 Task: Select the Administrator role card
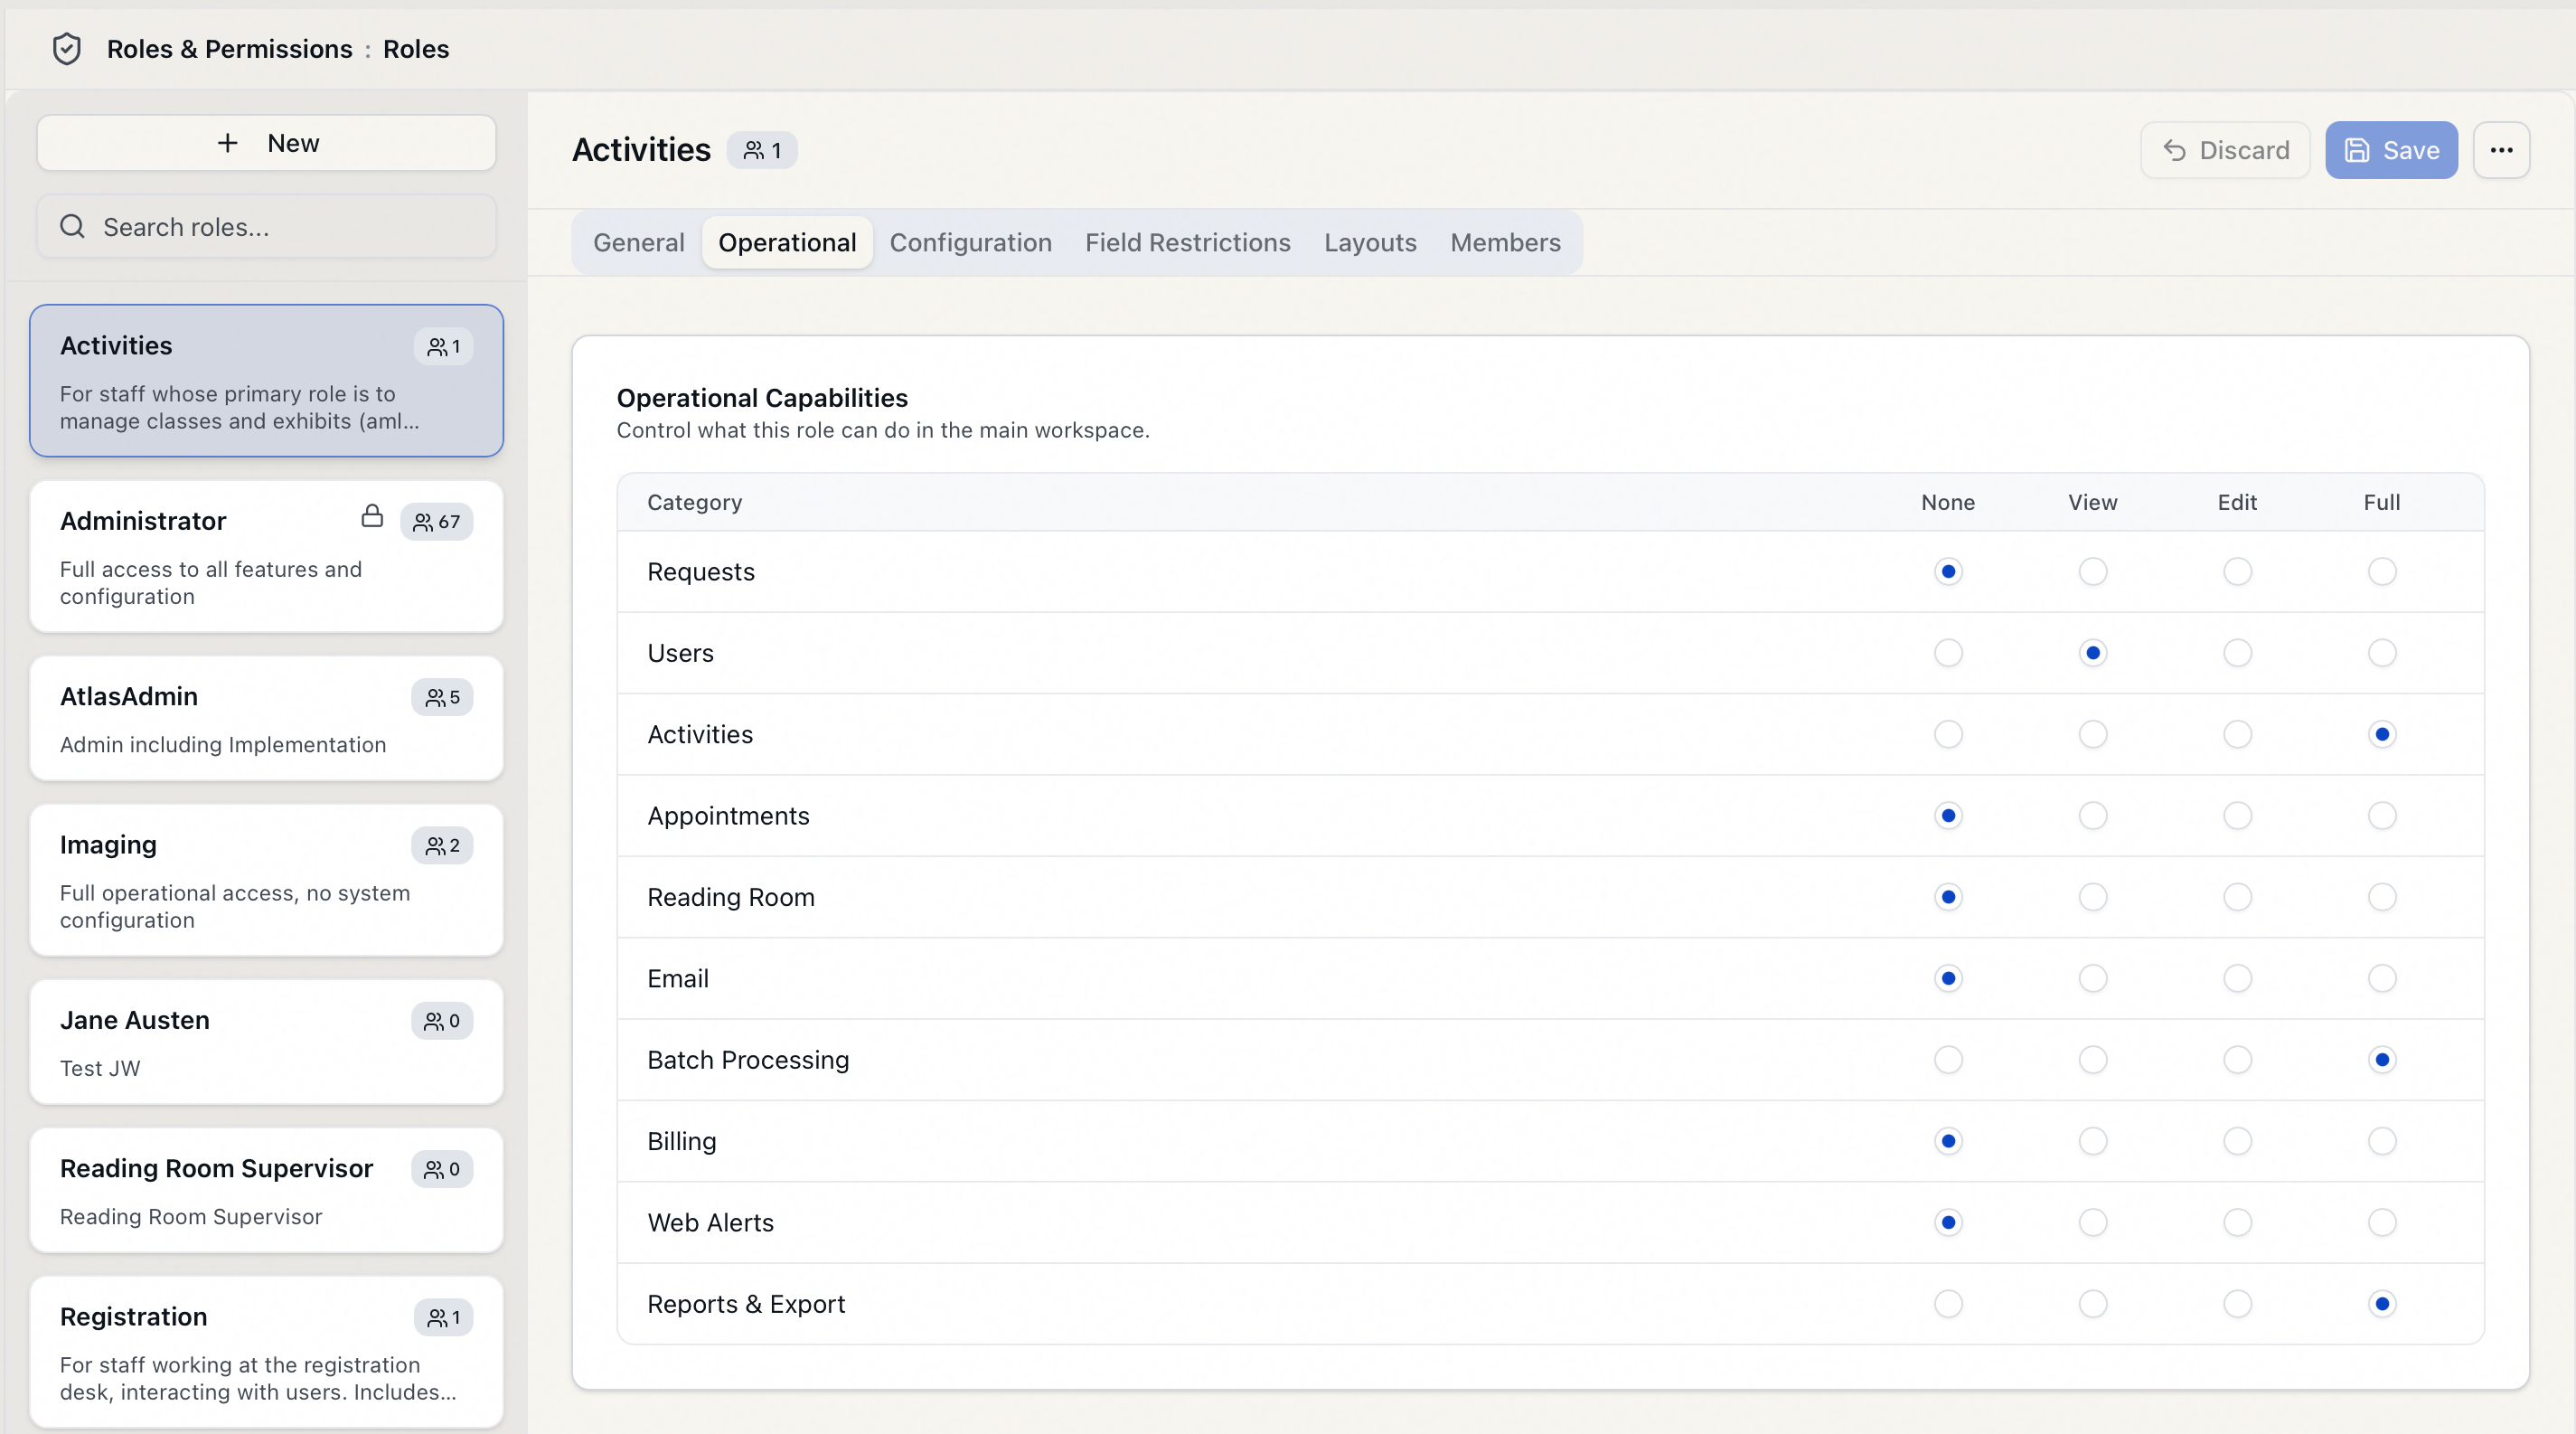[x=266, y=557]
